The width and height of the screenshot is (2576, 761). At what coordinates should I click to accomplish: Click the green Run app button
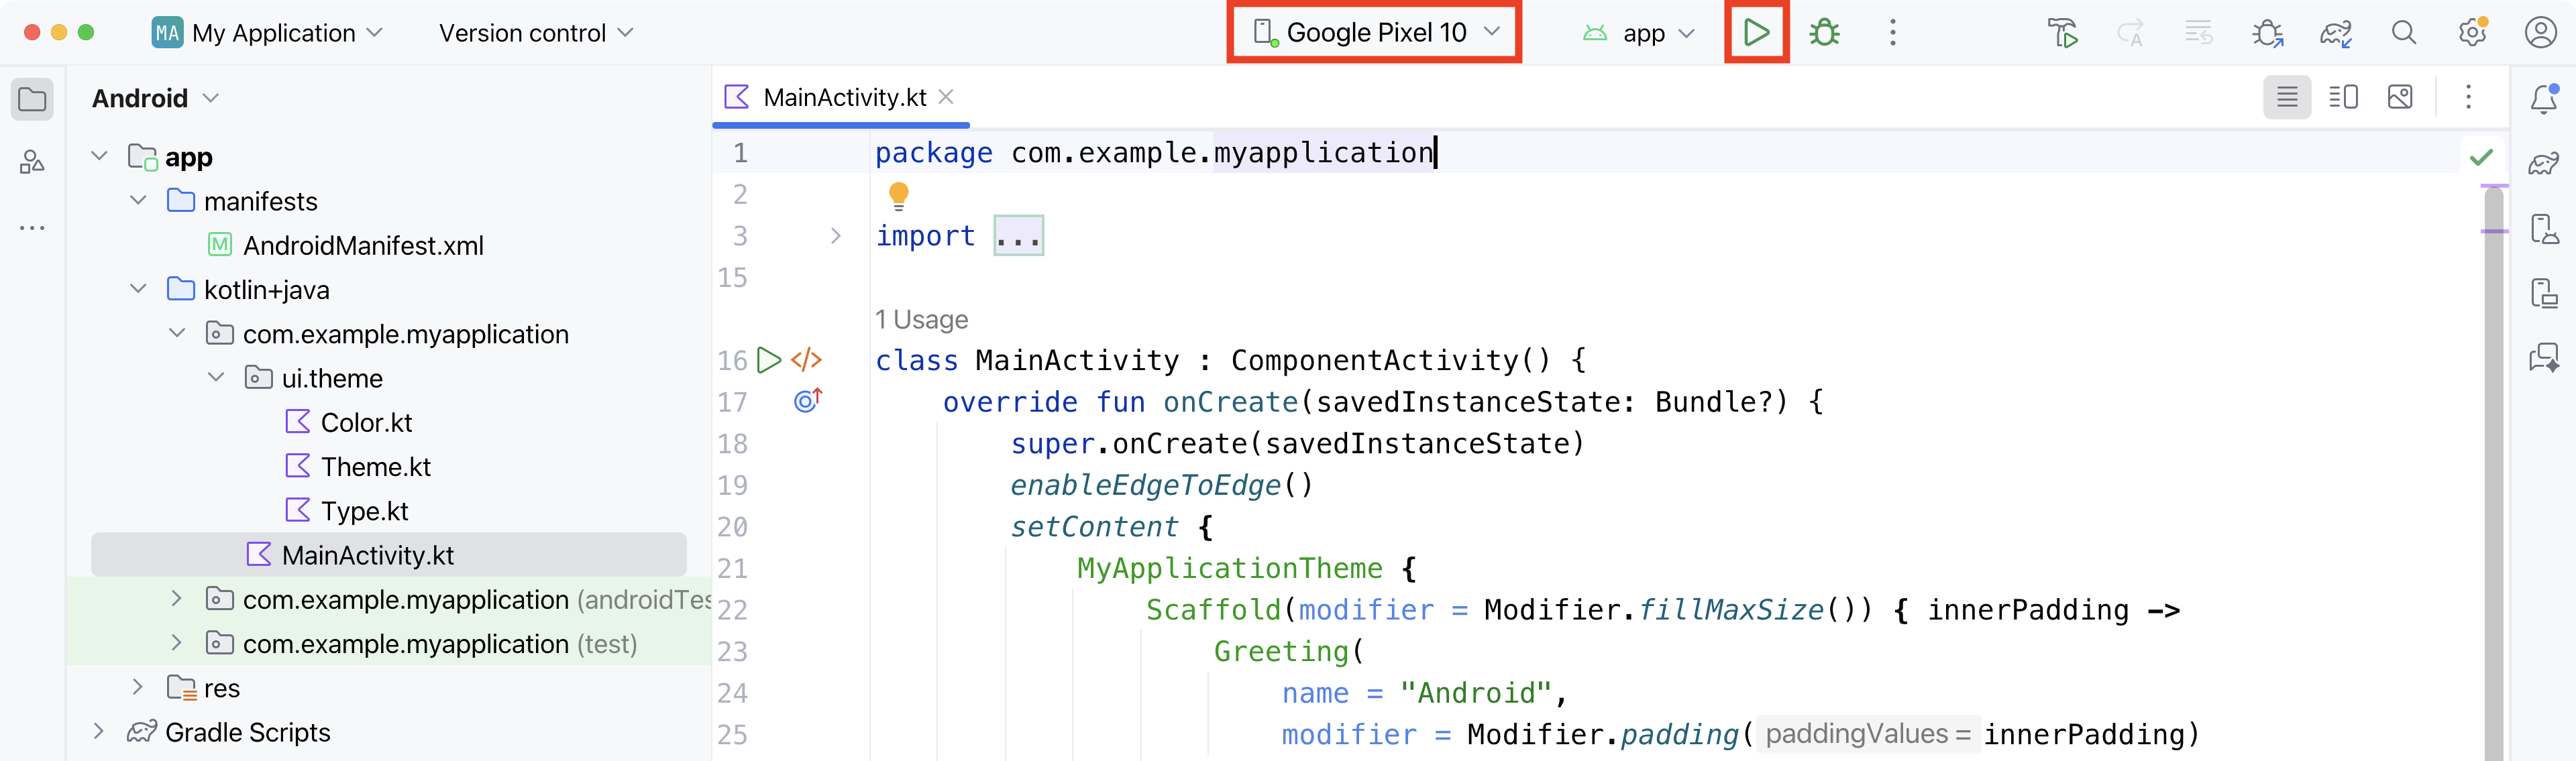click(x=1755, y=33)
